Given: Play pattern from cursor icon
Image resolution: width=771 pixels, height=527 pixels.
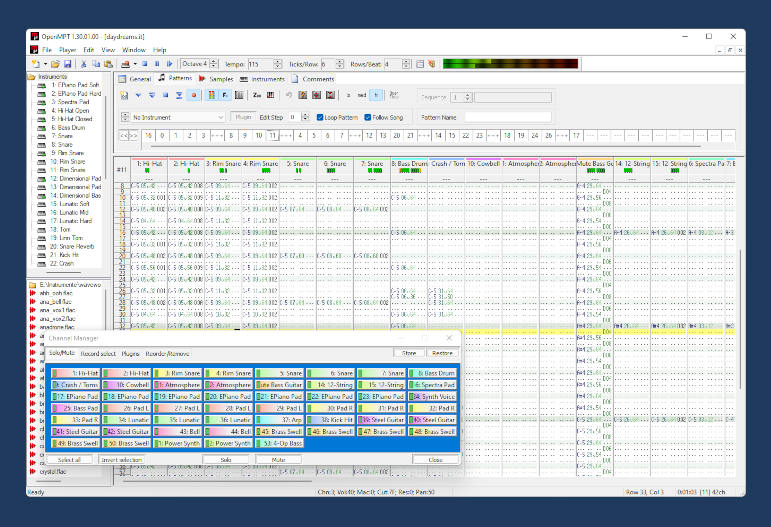Looking at the screenshot, I should 138,95.
